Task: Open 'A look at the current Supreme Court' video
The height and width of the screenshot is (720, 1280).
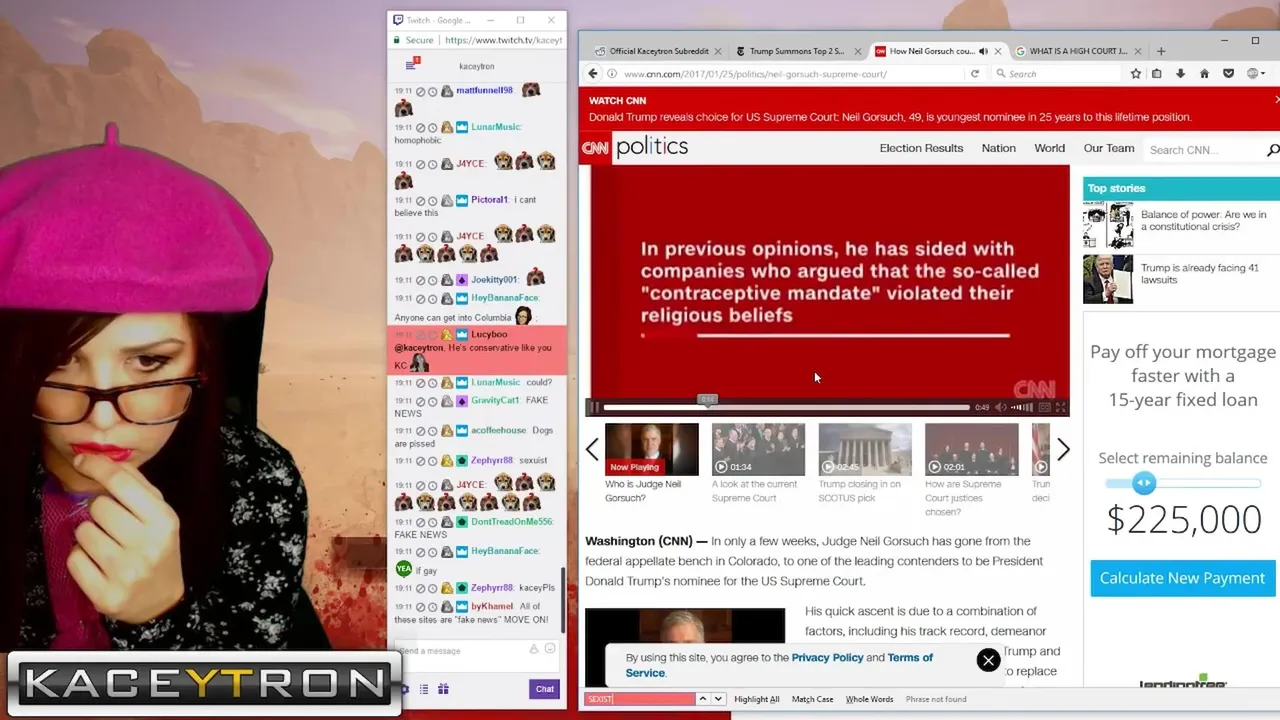Action: click(758, 449)
